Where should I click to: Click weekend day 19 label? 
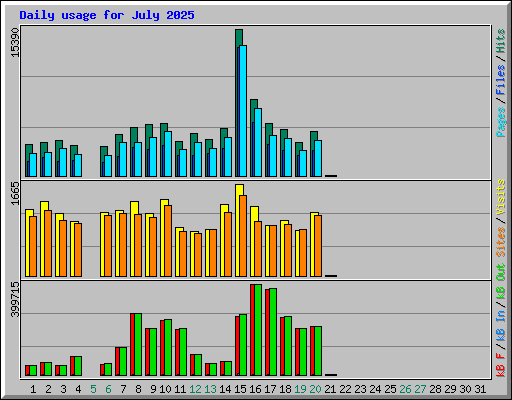[300, 389]
